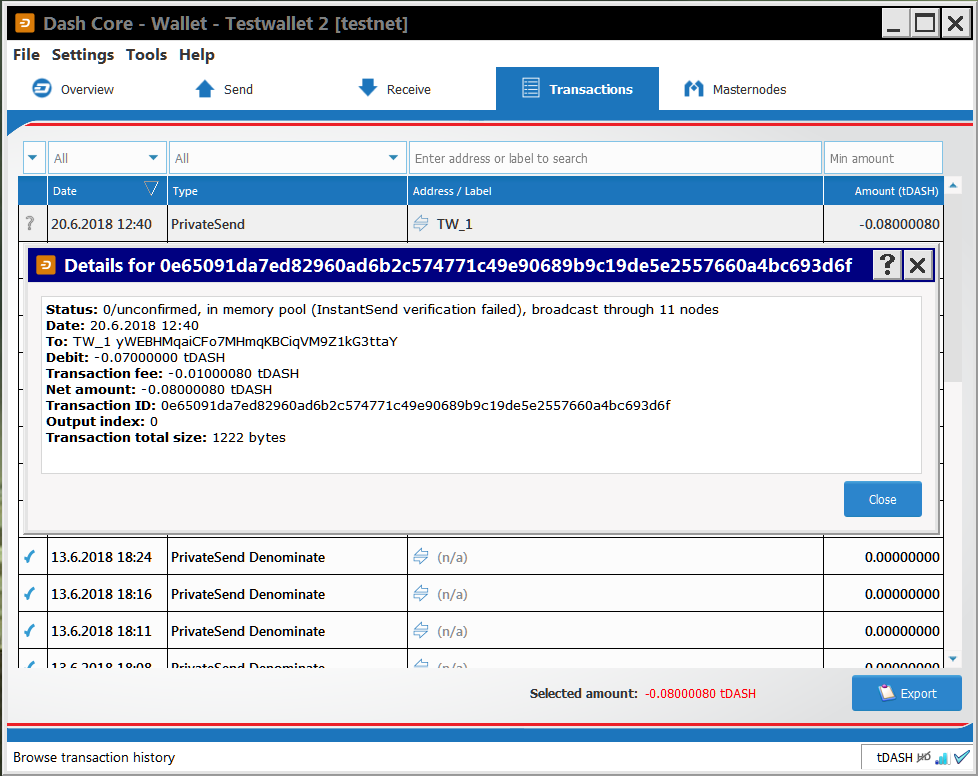Click the TW_1 label in transaction row
This screenshot has height=776, width=978.
[x=455, y=224]
